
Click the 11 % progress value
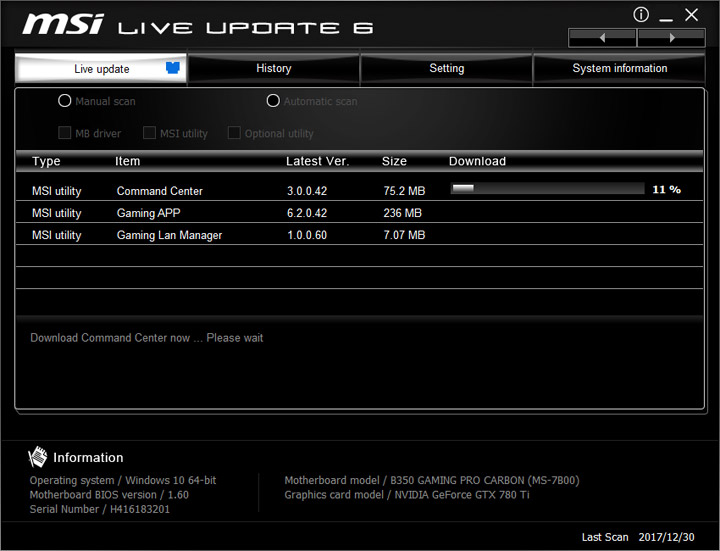point(667,189)
